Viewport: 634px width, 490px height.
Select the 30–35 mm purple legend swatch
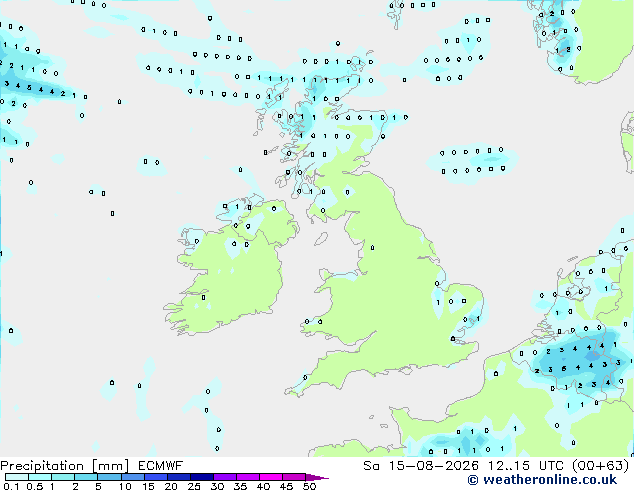click(x=225, y=477)
